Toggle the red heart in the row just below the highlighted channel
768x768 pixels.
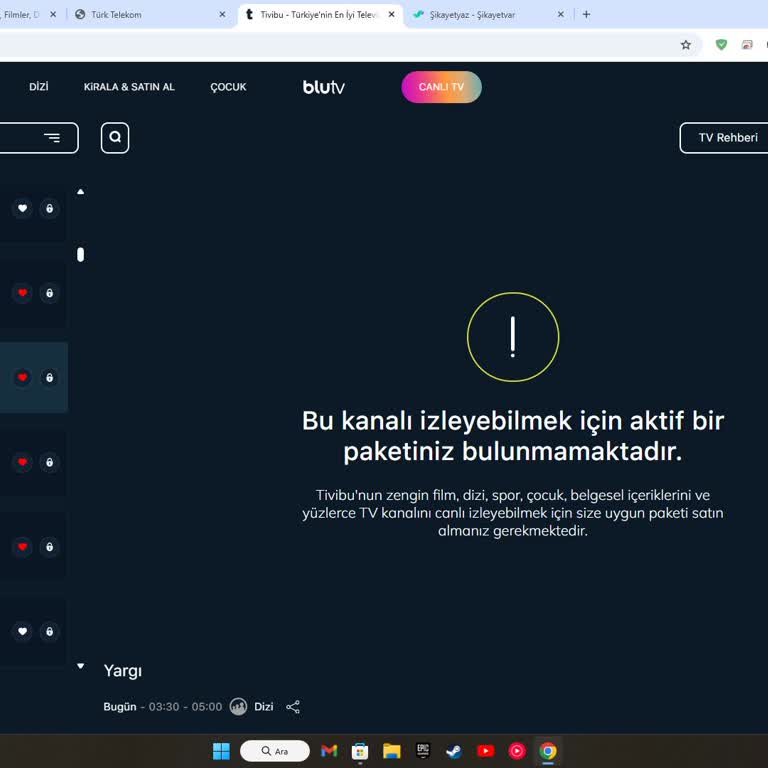click(x=23, y=462)
